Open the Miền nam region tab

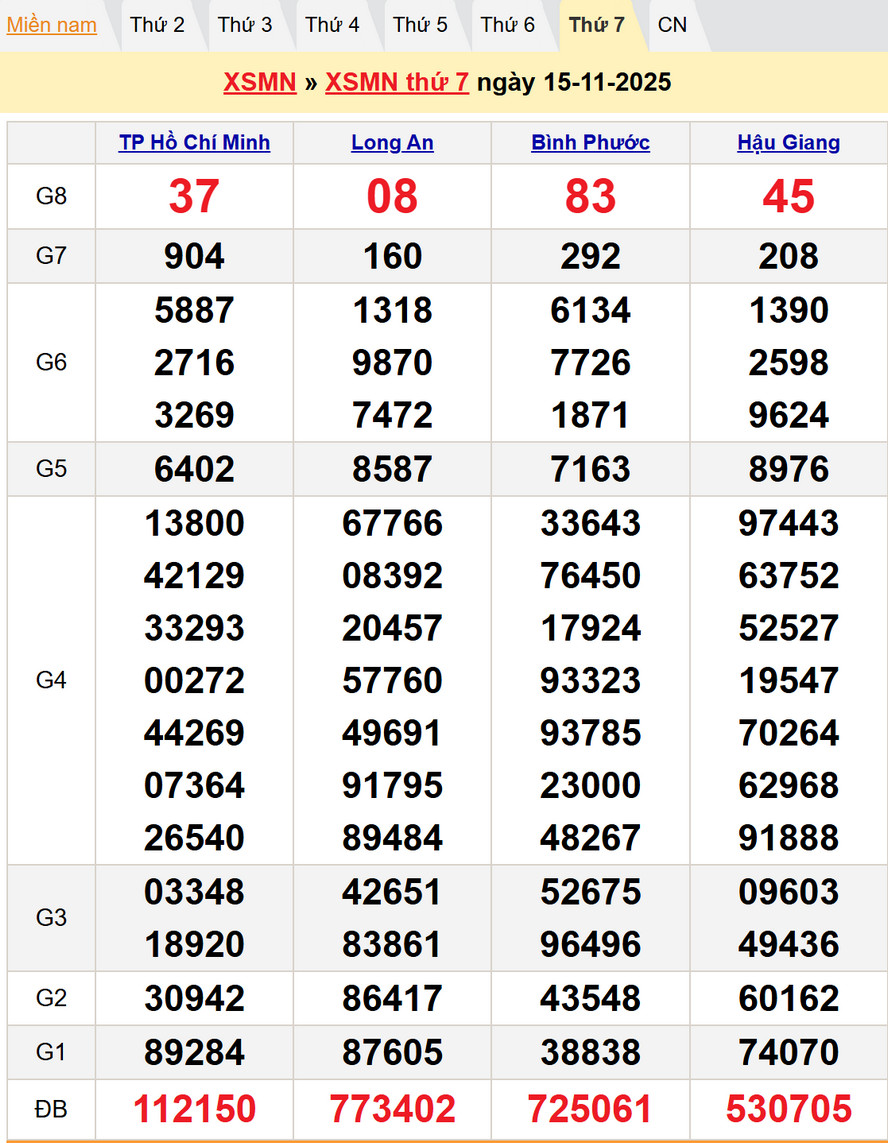point(52,25)
